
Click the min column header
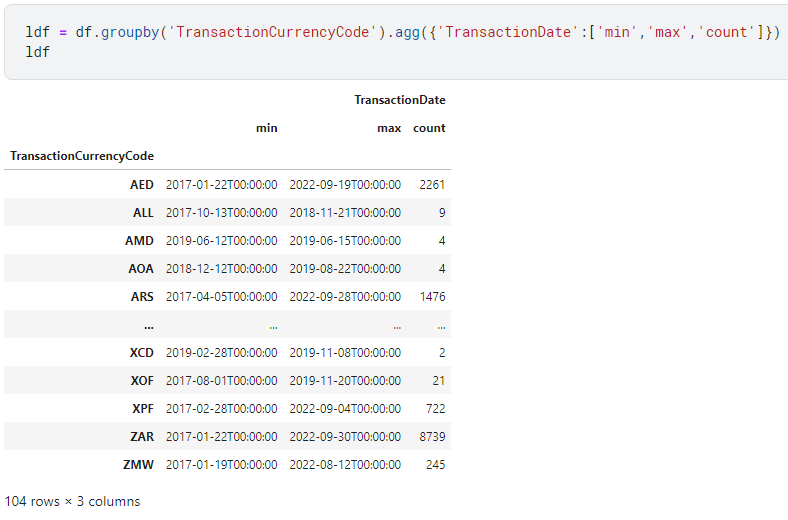pos(266,128)
